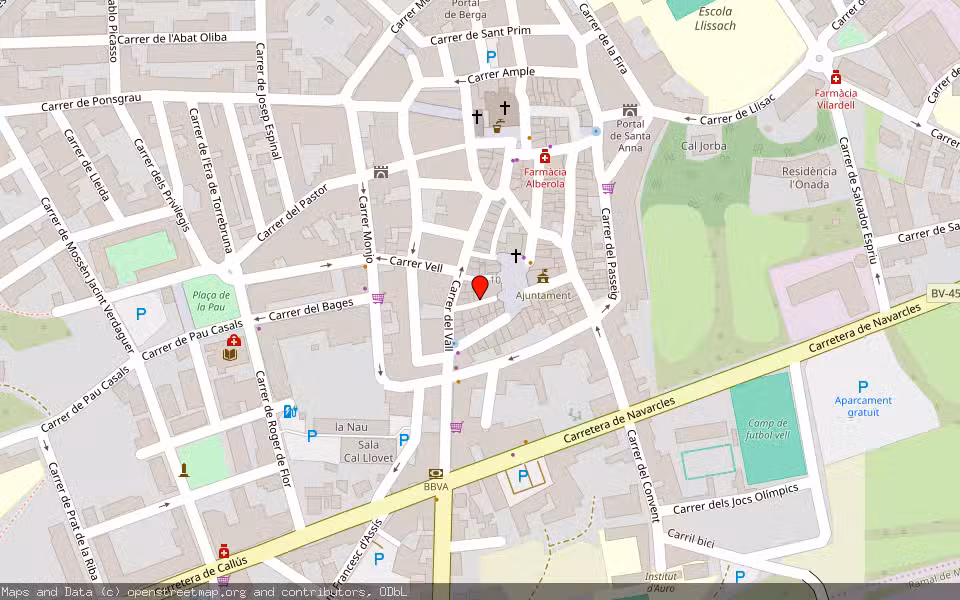This screenshot has height=600, width=960.
Task: Click blue water dot near Portal de Santa Anna
Action: 596,131
